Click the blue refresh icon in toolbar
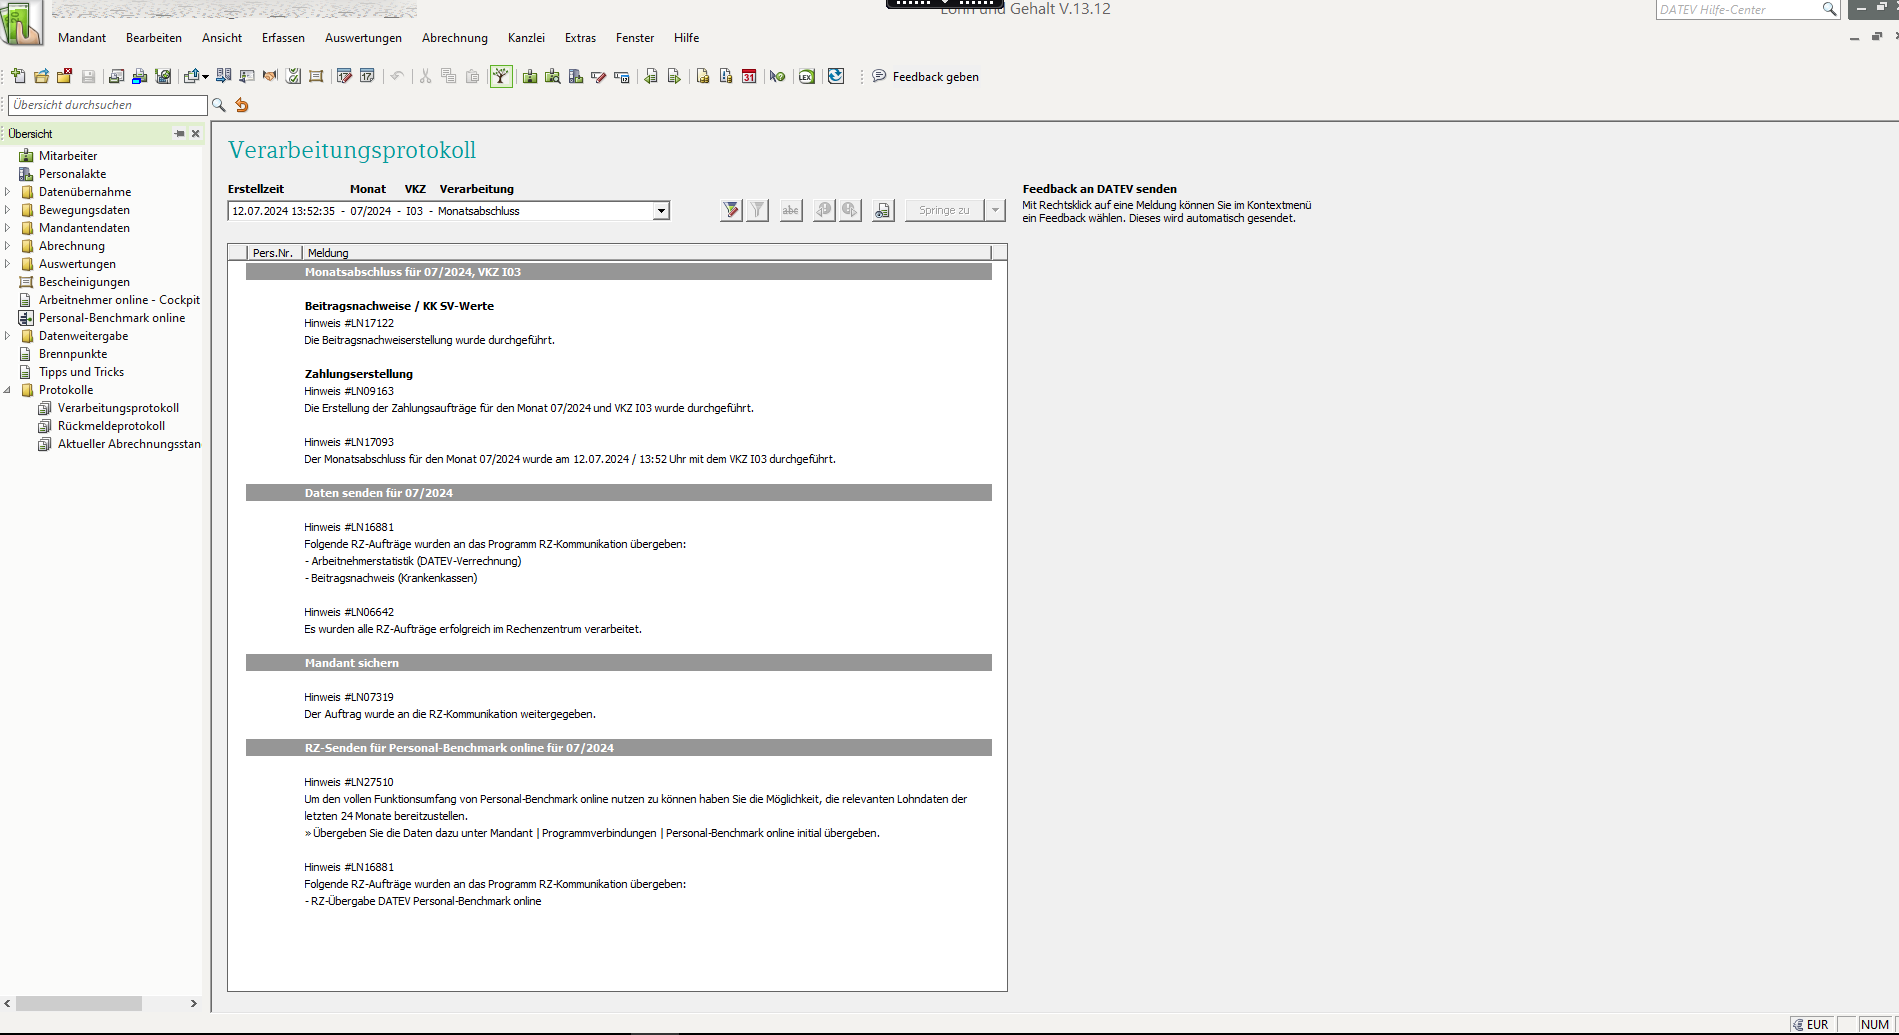The width and height of the screenshot is (1899, 1035). tap(836, 77)
